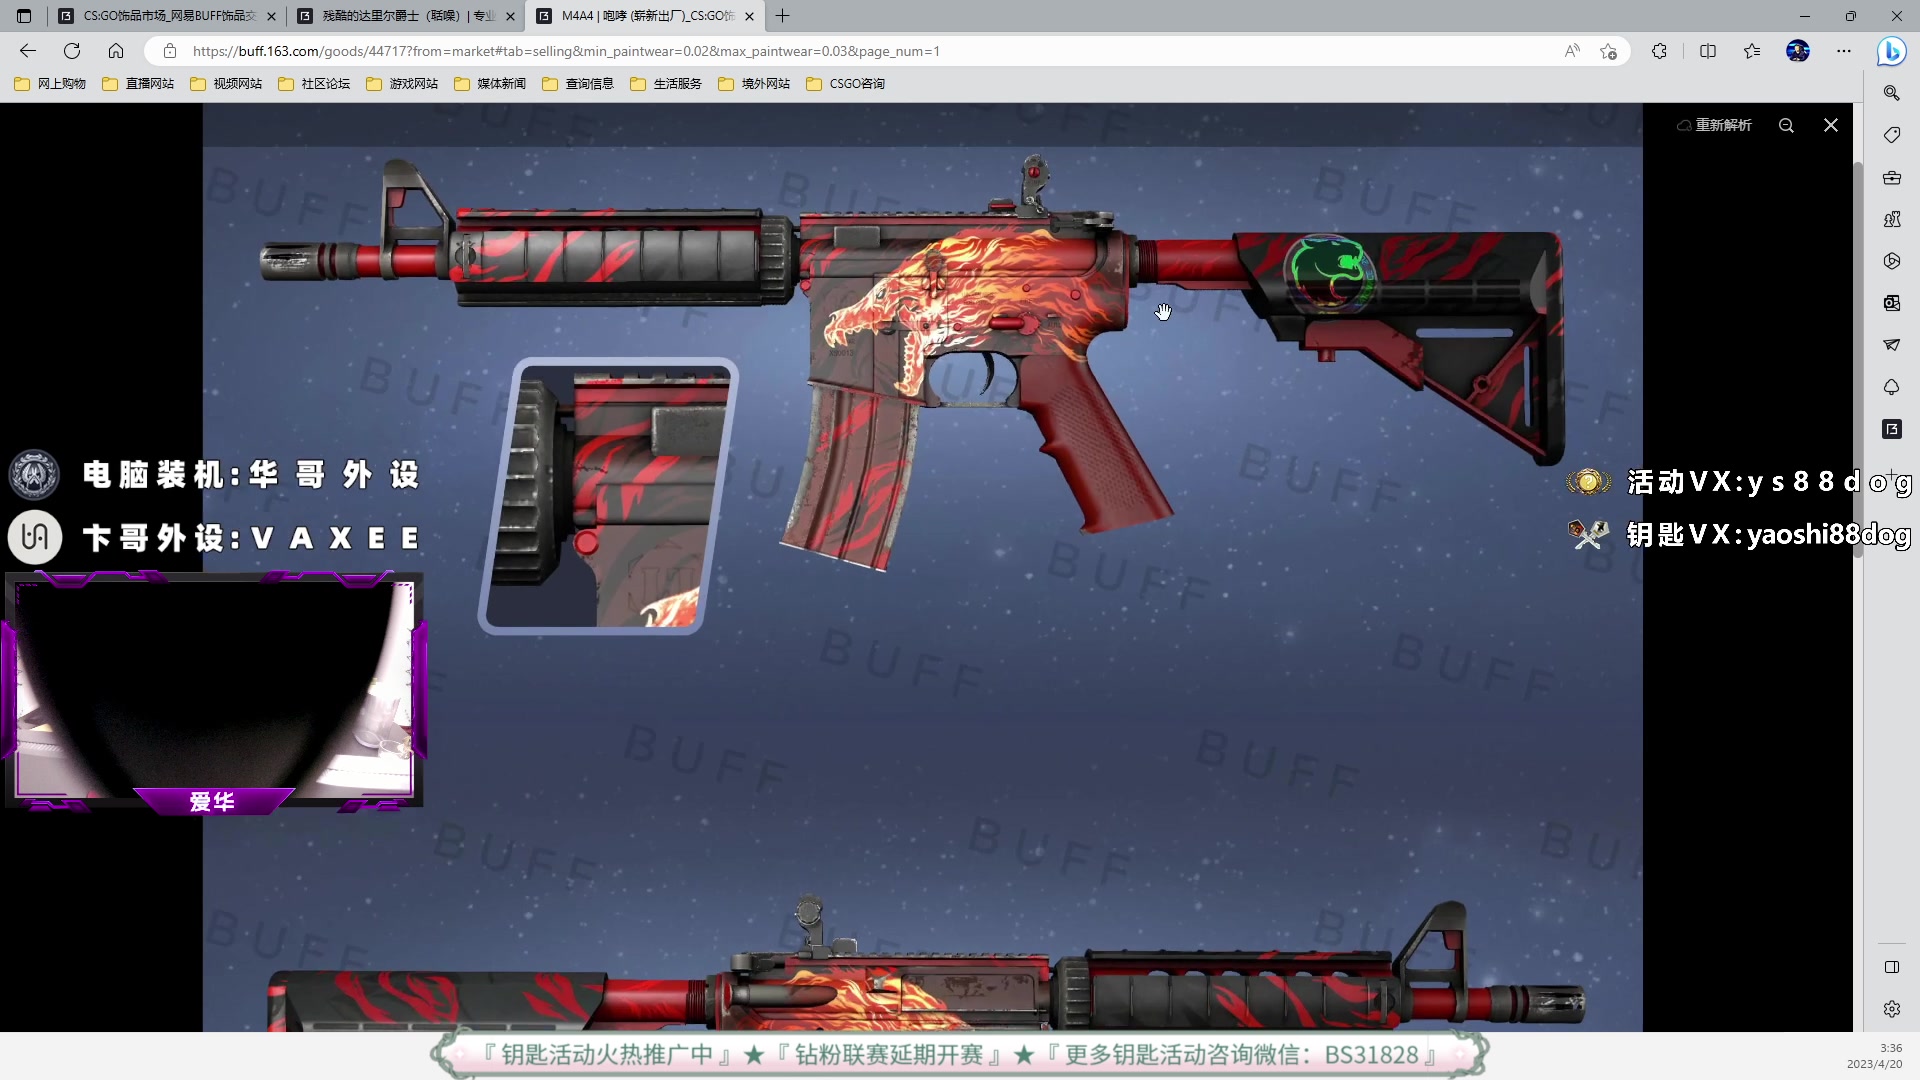Close the CS:GO饰品市场 tab
1920x1080 pixels.
click(271, 16)
